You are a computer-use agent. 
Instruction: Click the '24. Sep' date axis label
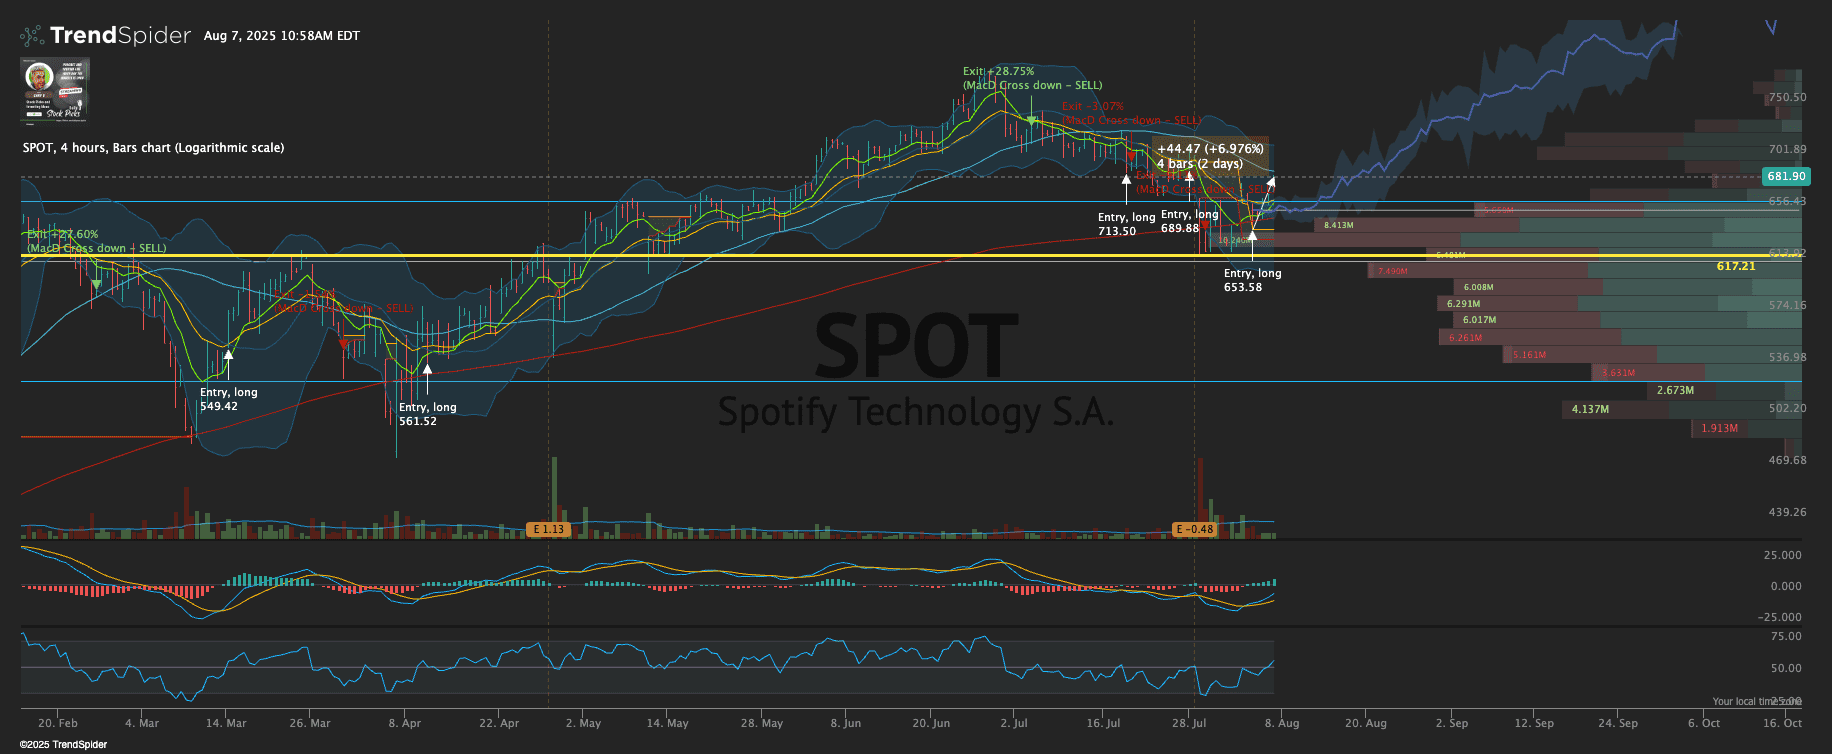(1618, 723)
